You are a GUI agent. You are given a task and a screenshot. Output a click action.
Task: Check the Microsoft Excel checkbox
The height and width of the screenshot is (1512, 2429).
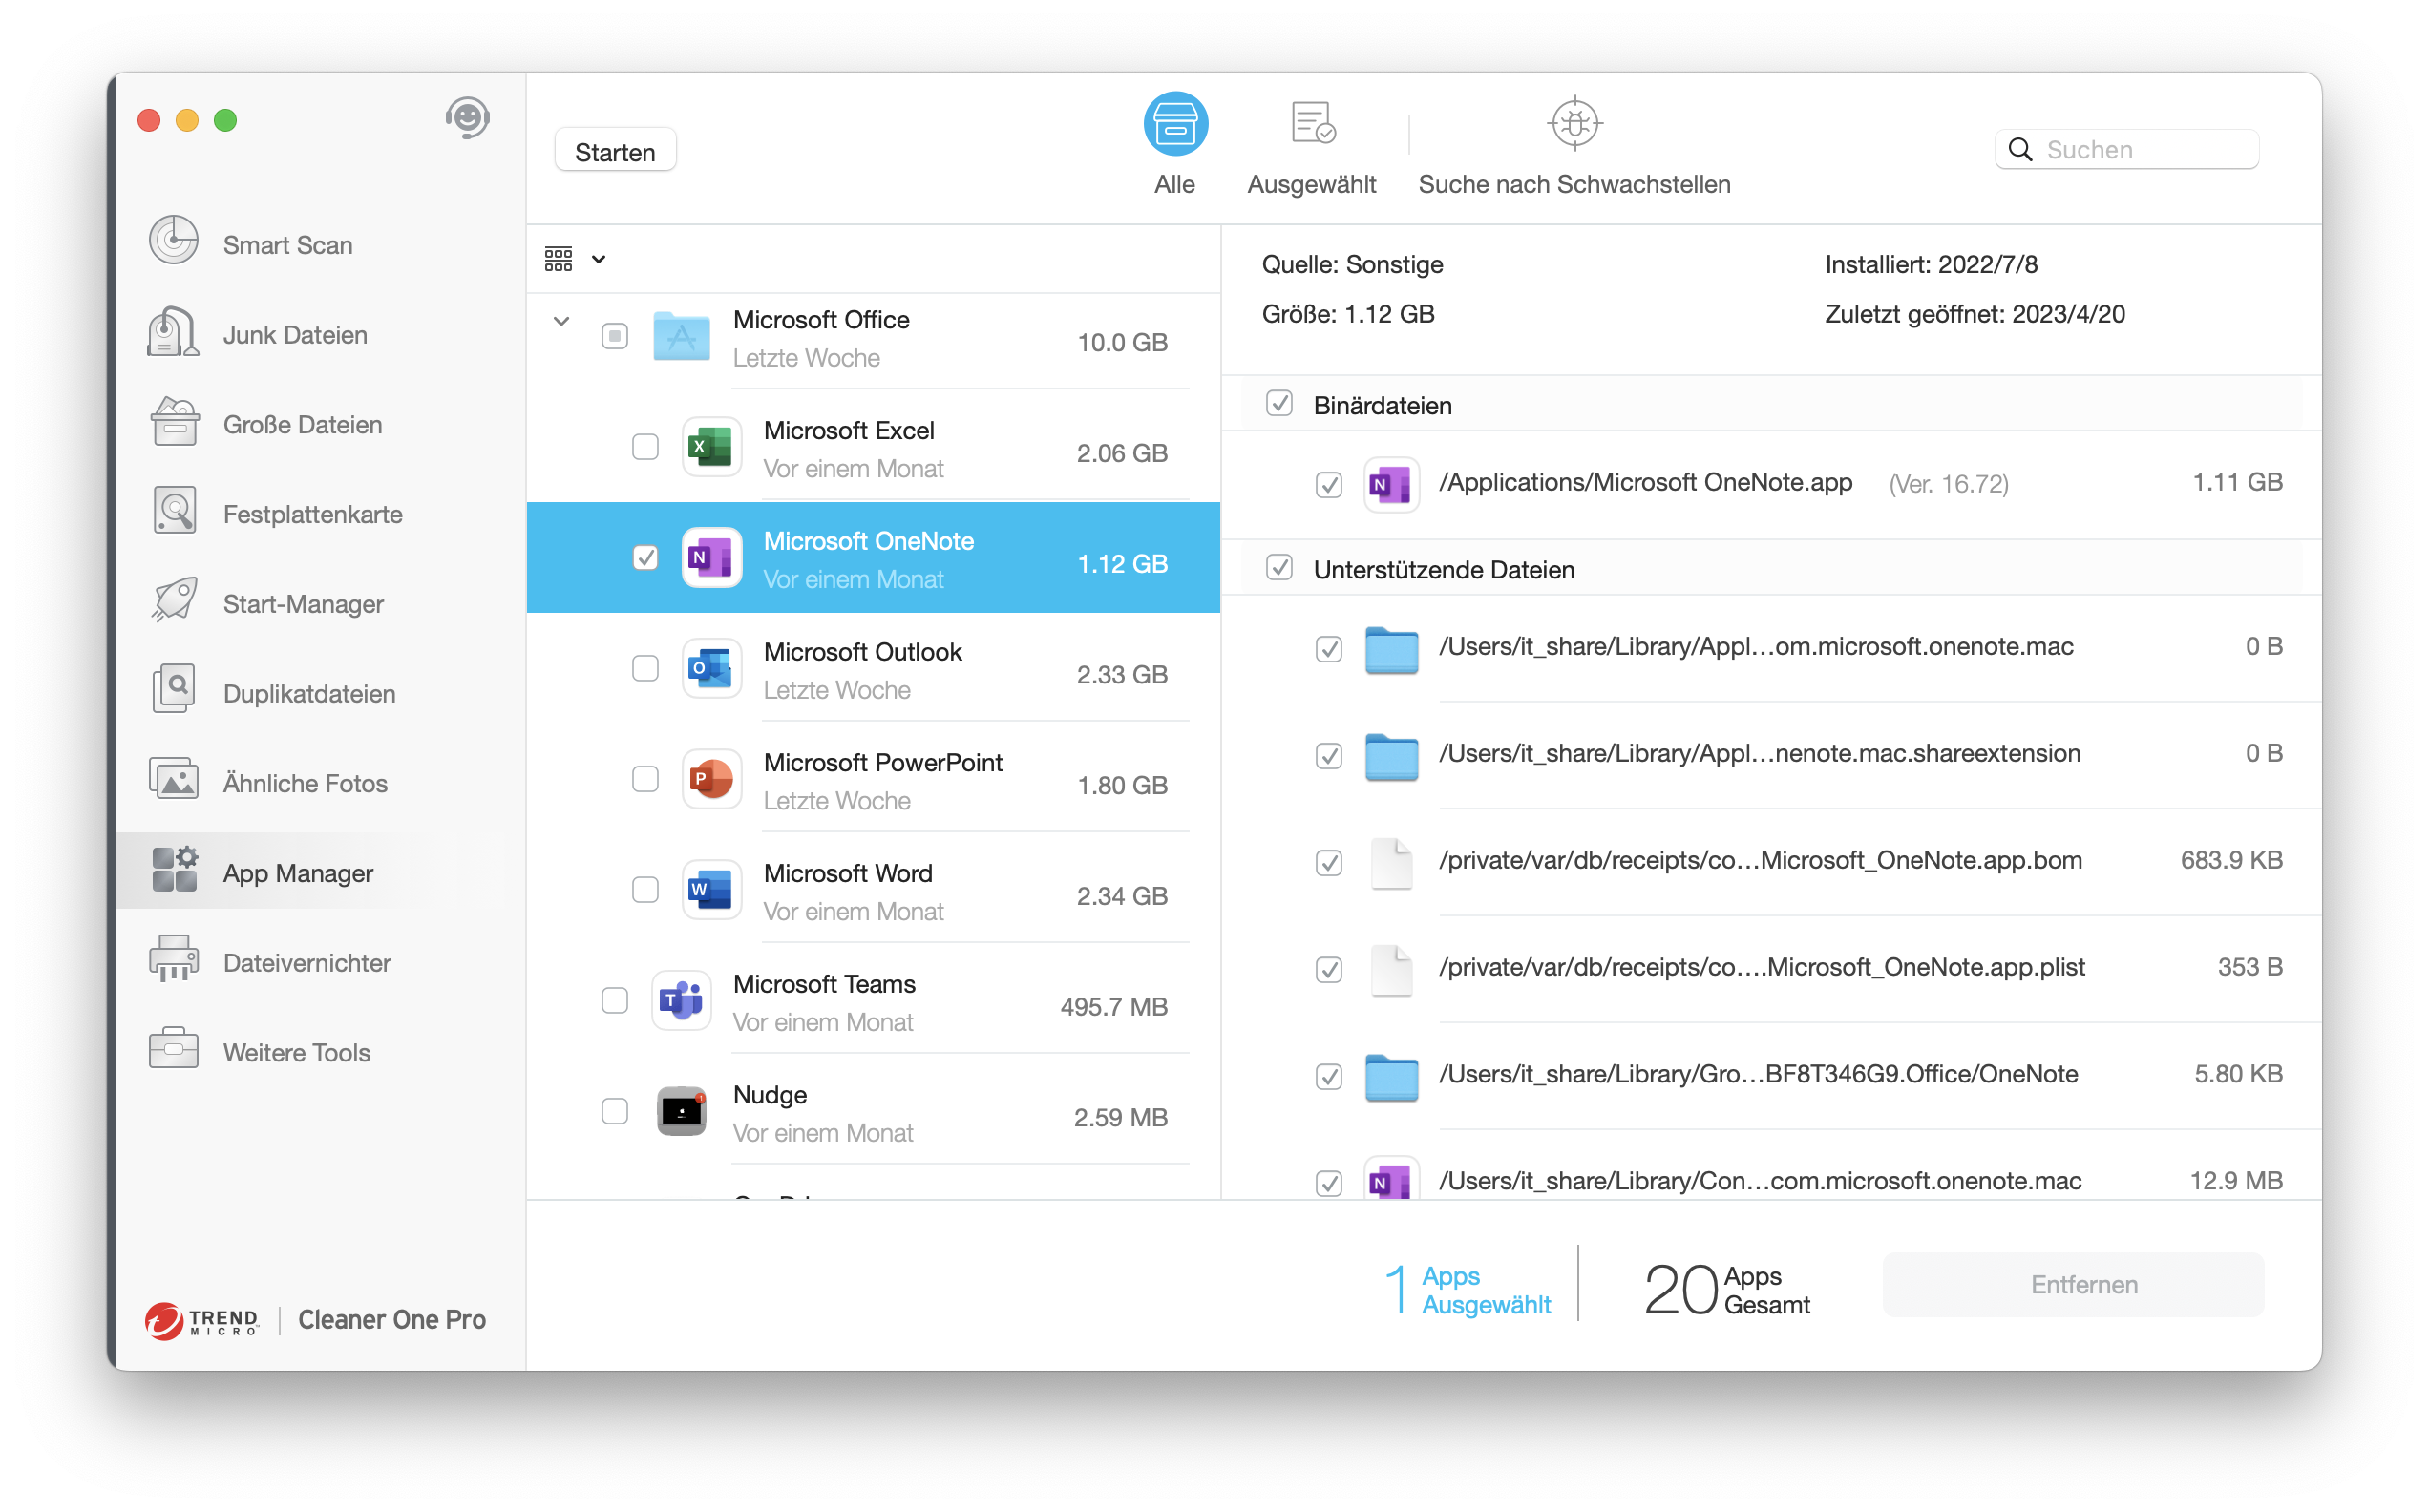point(645,447)
